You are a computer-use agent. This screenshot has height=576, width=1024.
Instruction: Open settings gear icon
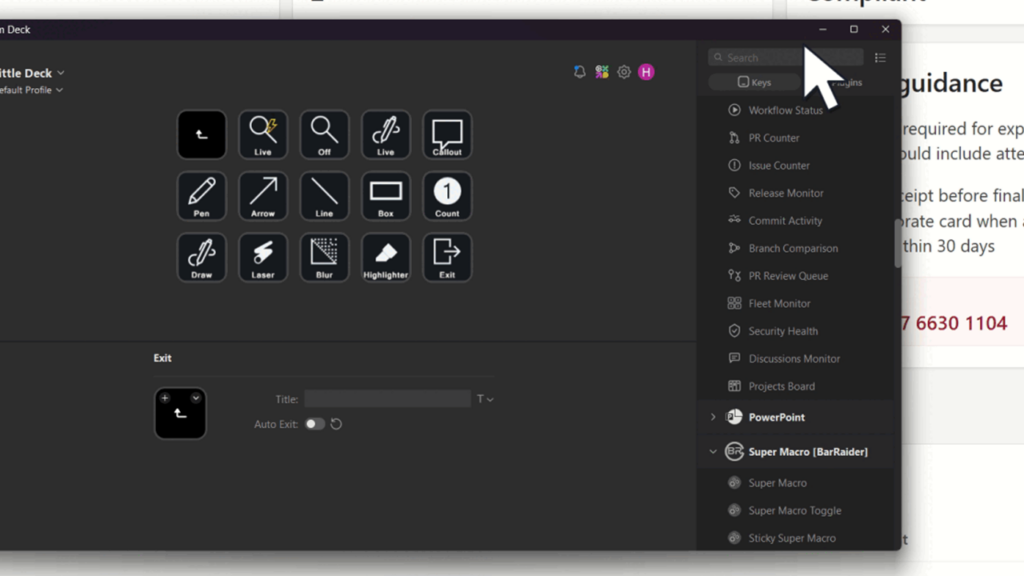point(624,72)
